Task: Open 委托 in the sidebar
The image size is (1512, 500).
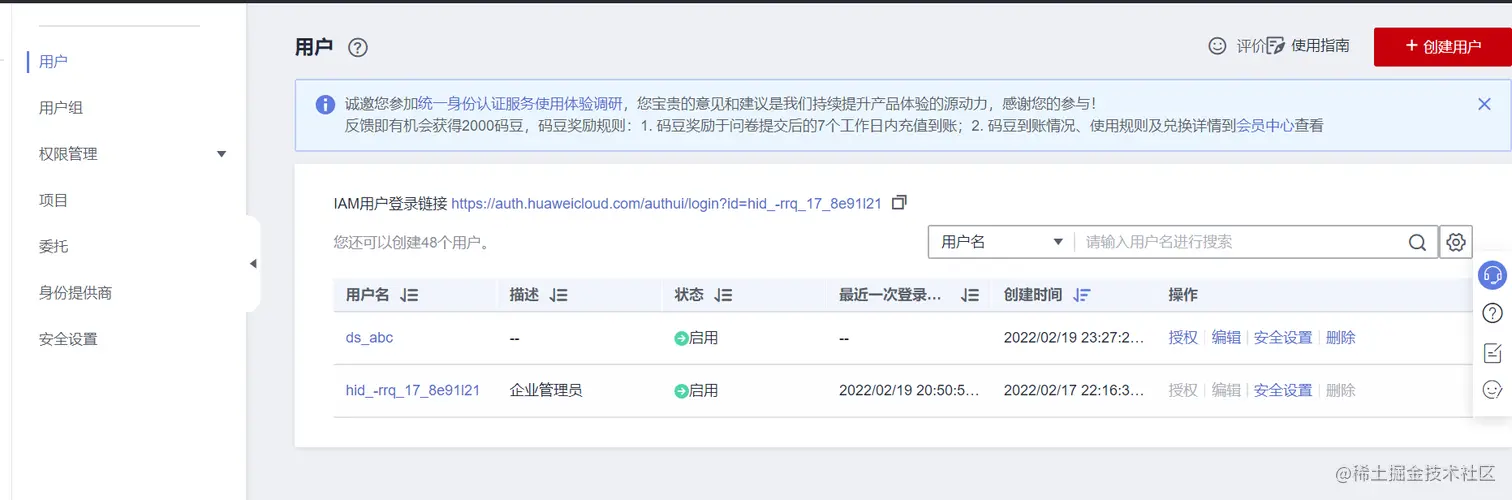Action: 53,246
